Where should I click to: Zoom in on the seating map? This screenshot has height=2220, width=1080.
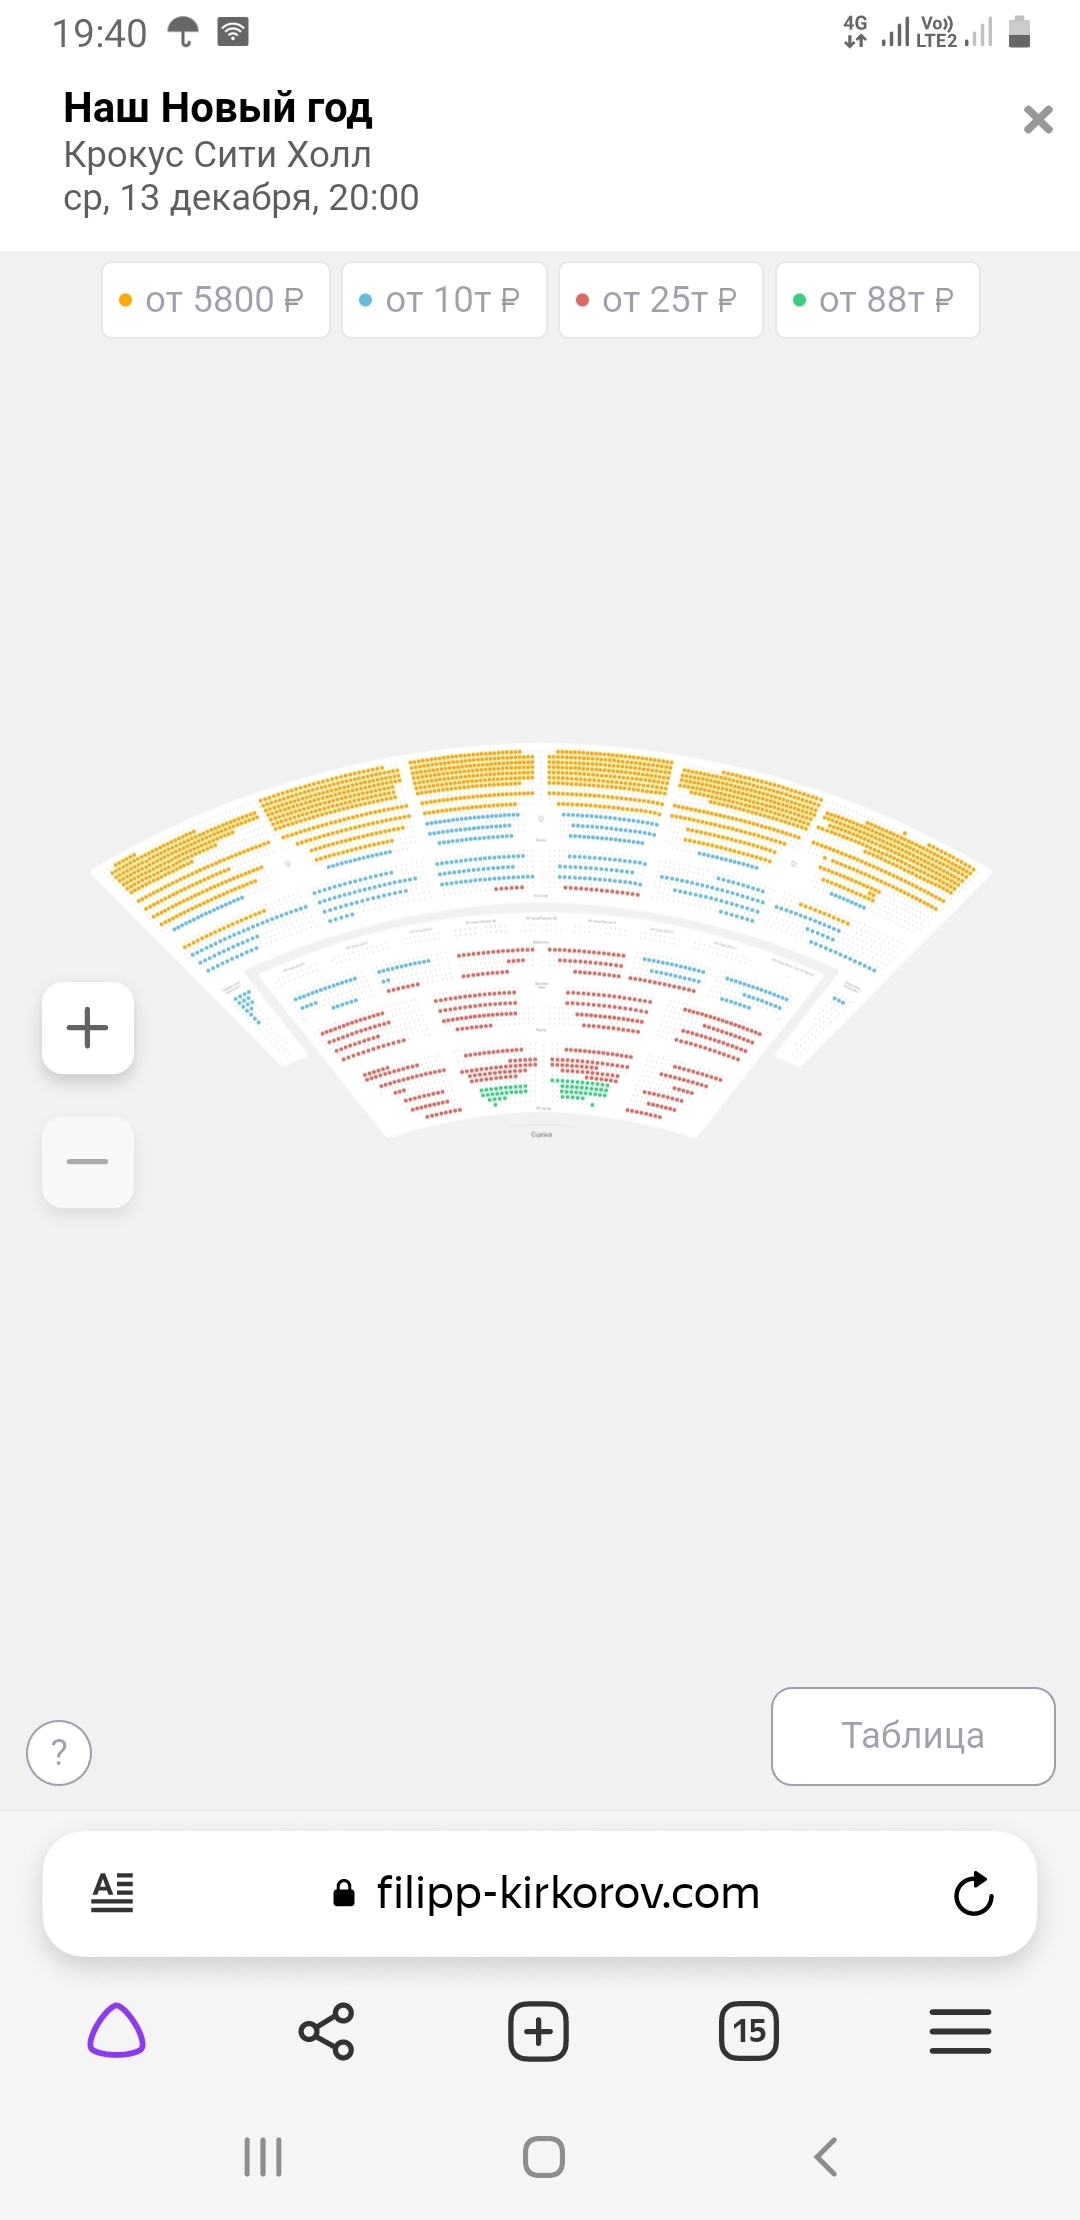pos(88,1028)
